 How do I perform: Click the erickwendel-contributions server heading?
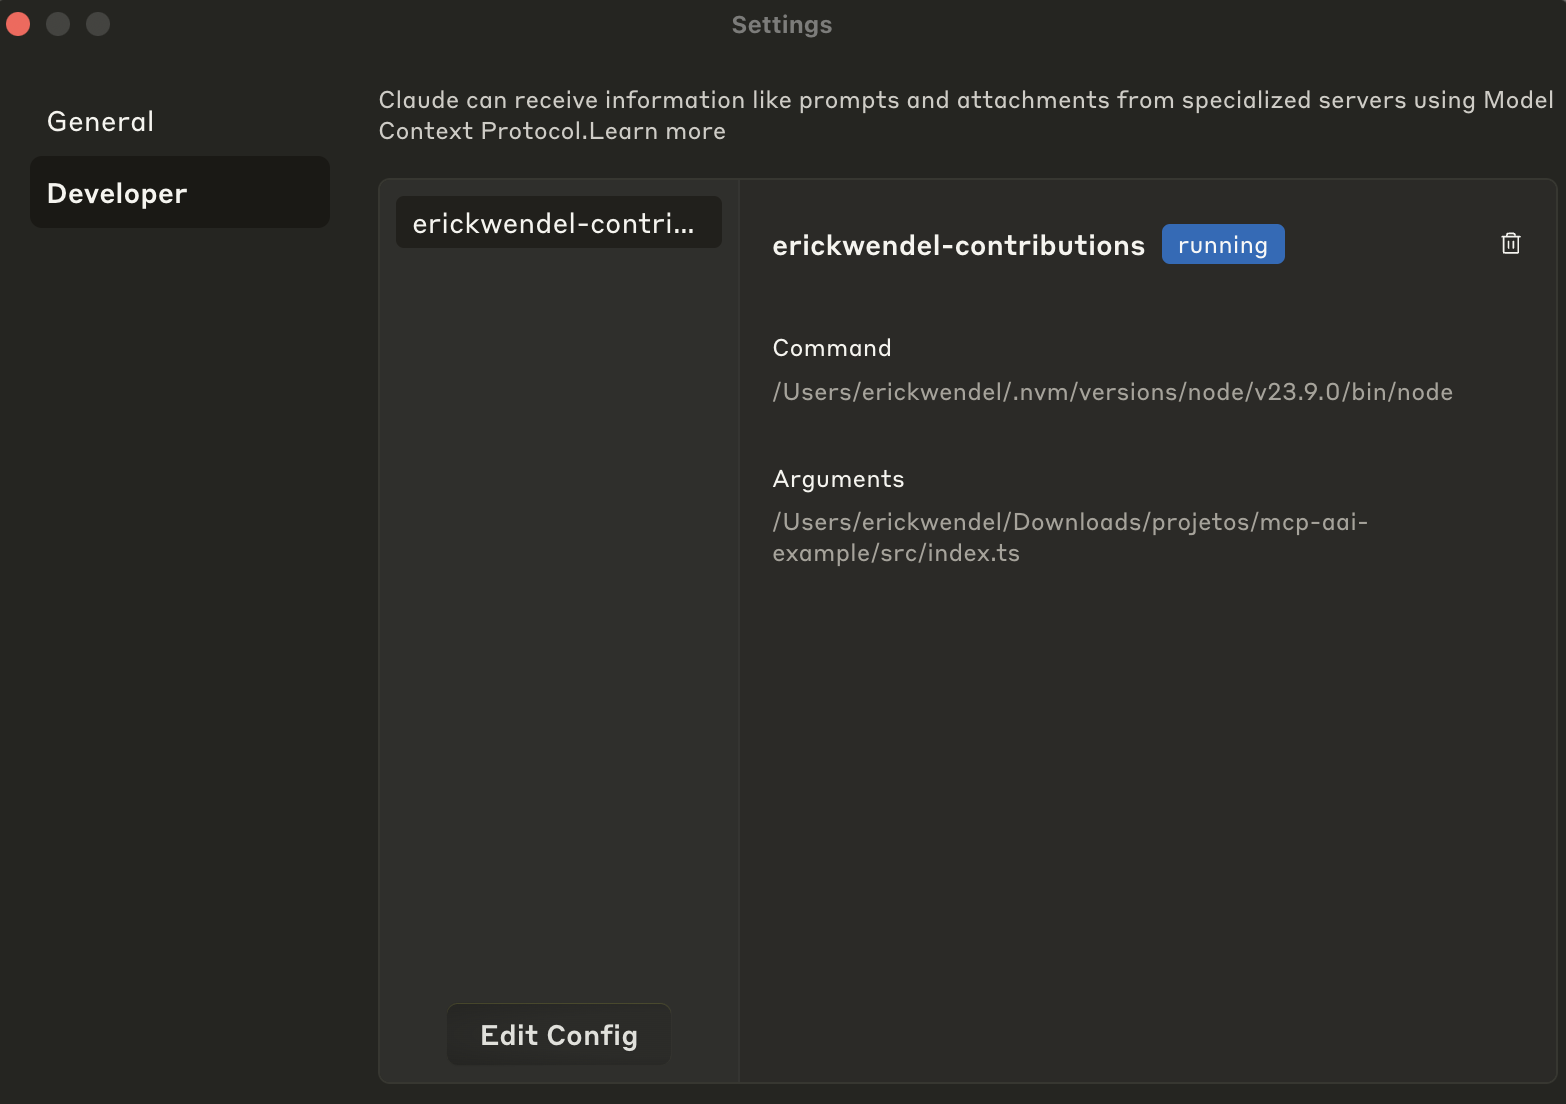tap(958, 246)
